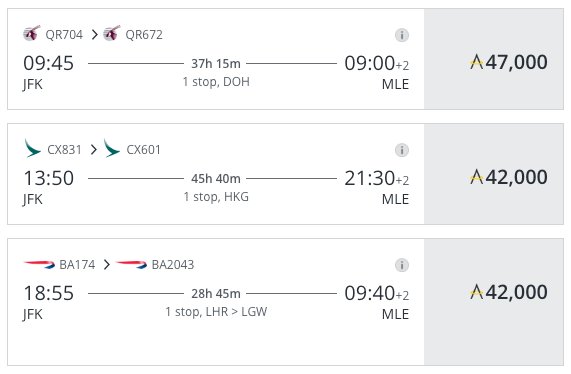Click the chevron between CX831 and CX601
Screen dimensions: 571x374
click(94, 150)
